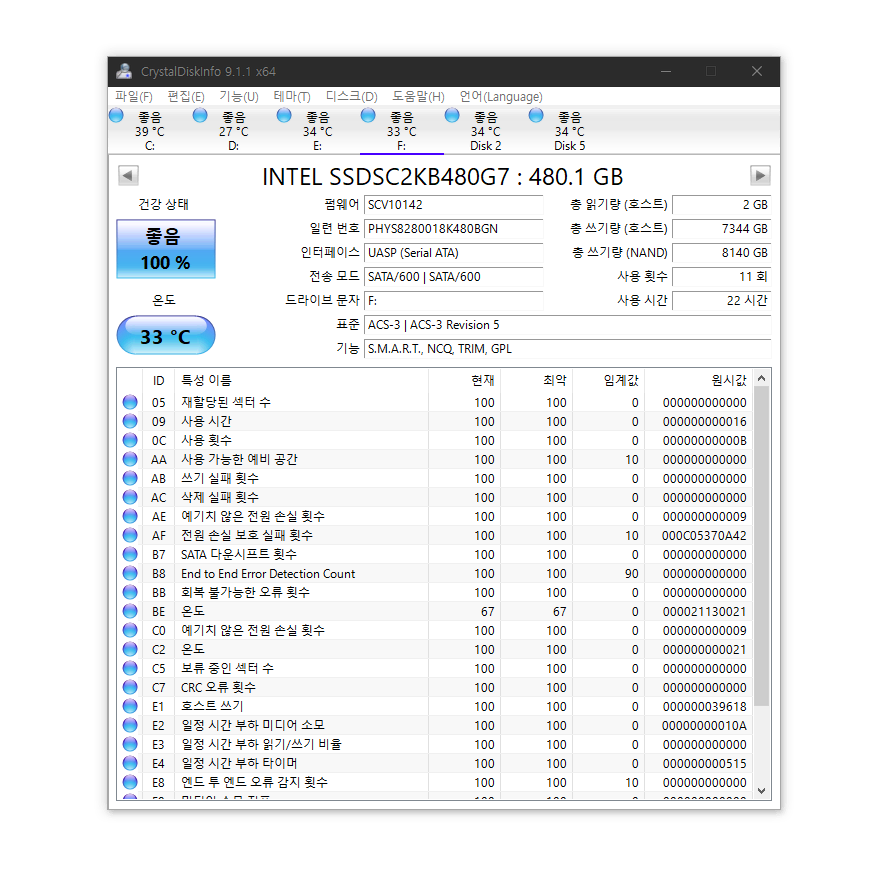Open the 파일(F) menu
Screen dimensions: 886x886
pyautogui.click(x=134, y=97)
